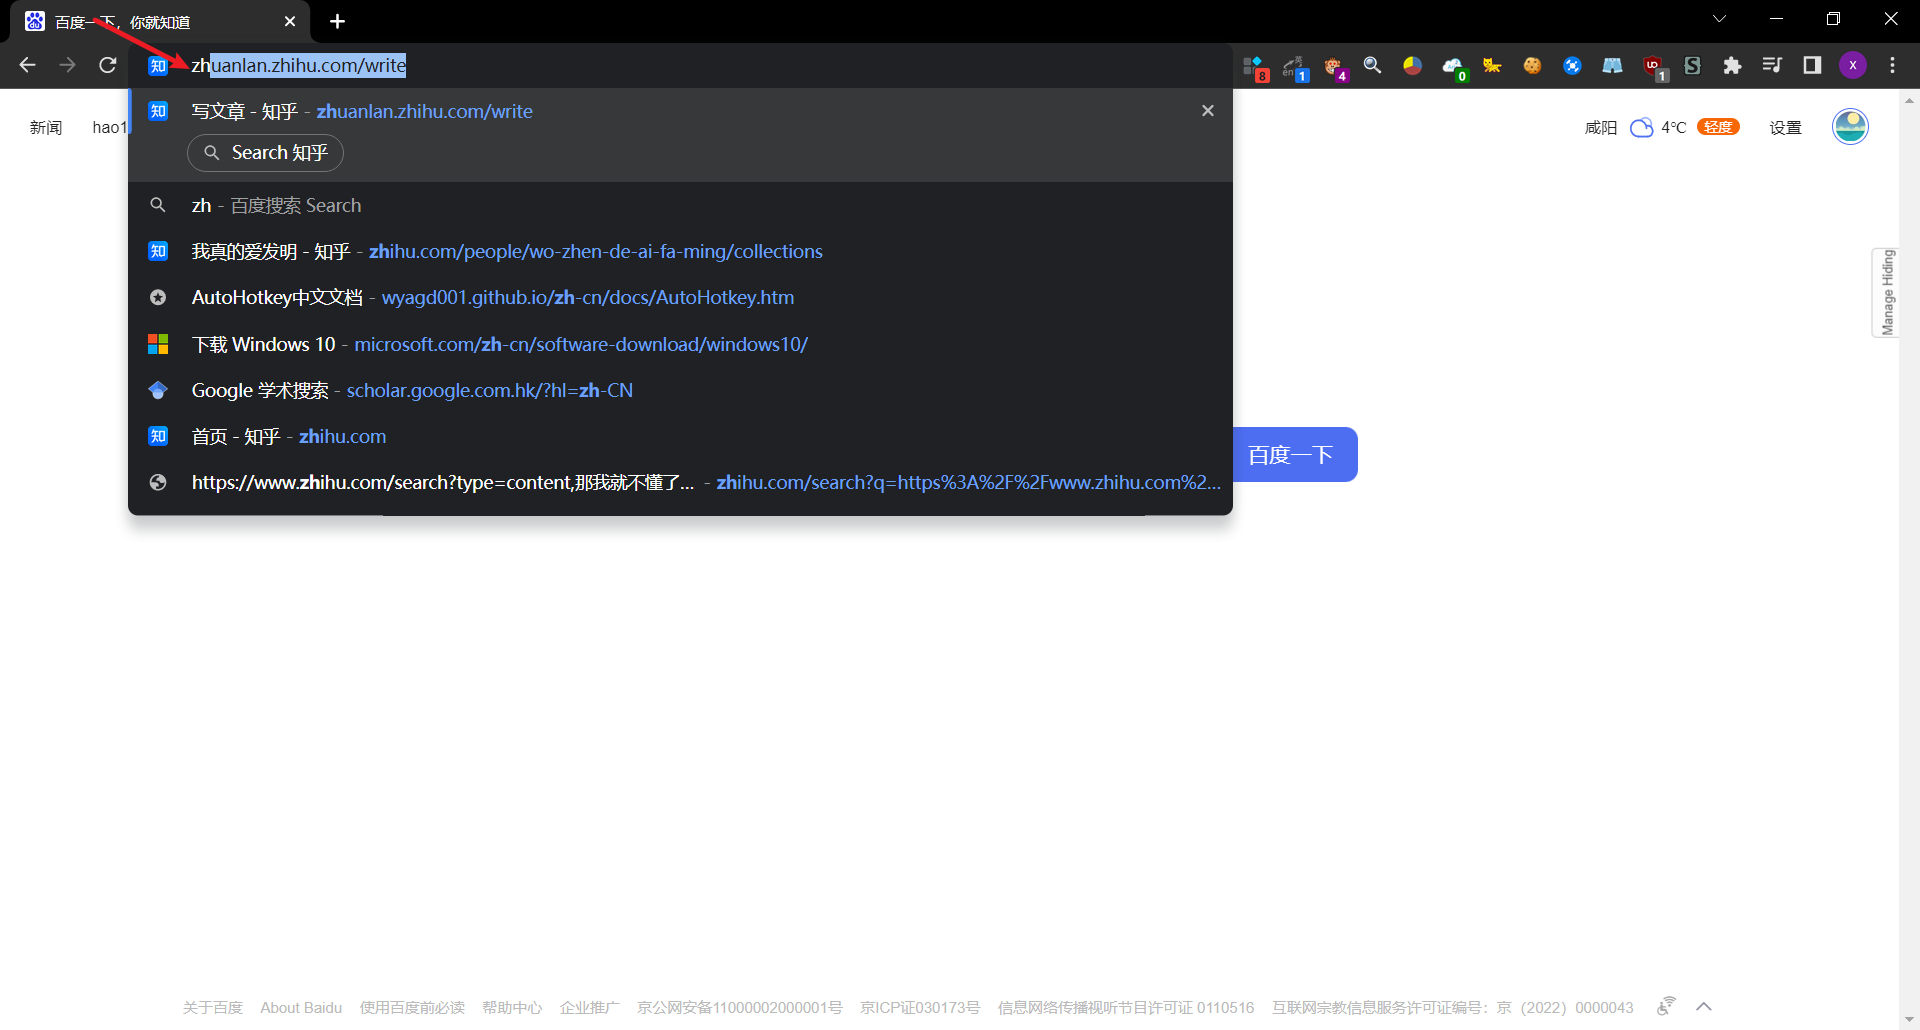Image resolution: width=1920 pixels, height=1030 pixels.
Task: Open the 新闻 link on Baidu
Action: pyautogui.click(x=46, y=127)
